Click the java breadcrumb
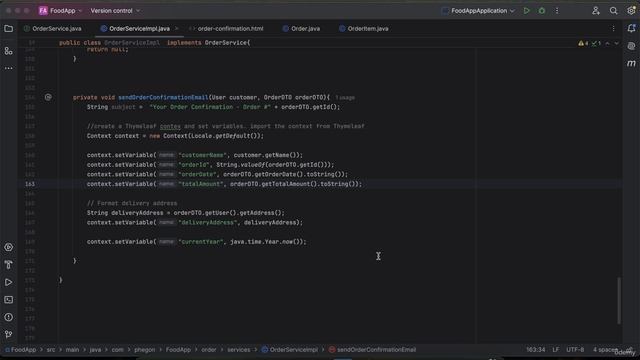Screen dimensions: 640x360 pos(95,349)
